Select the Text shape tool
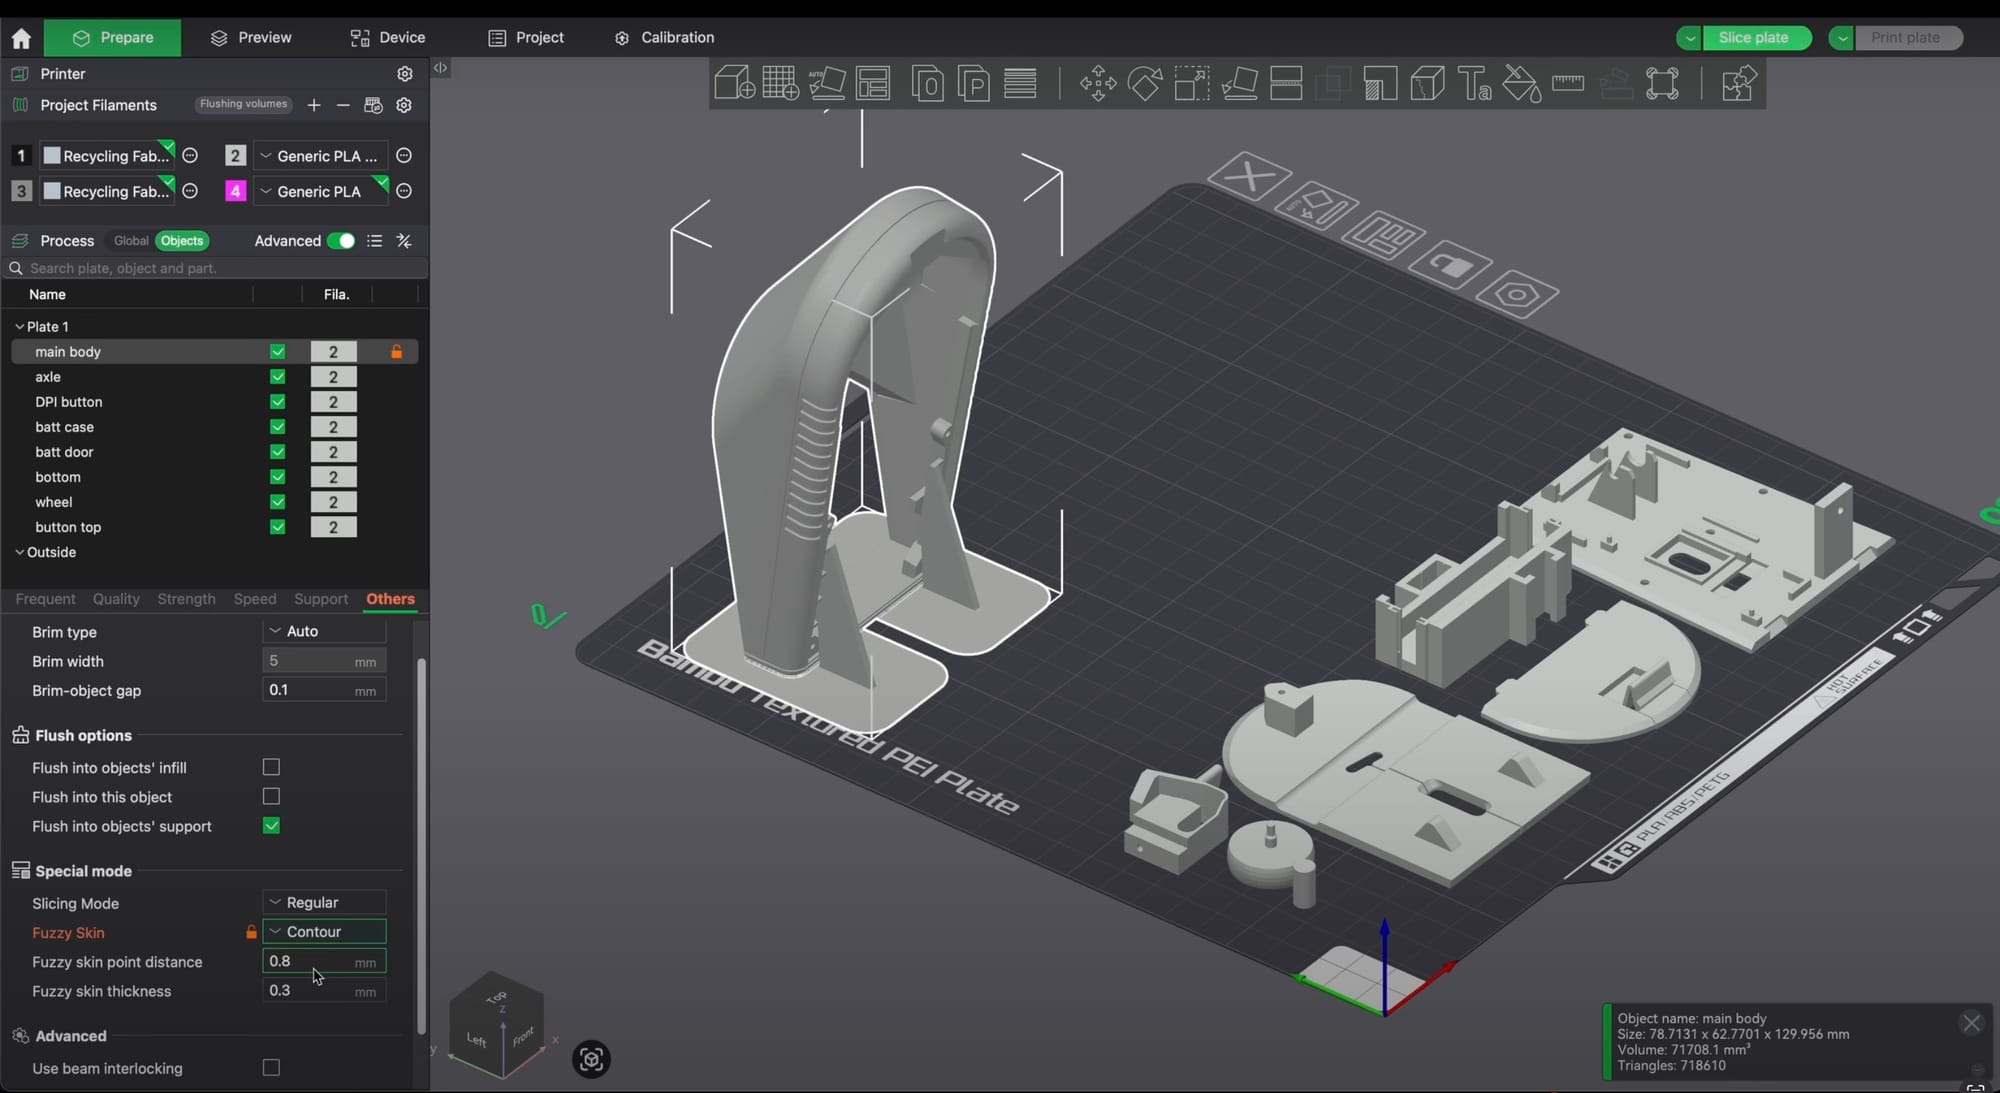2000x1093 pixels. (1472, 84)
